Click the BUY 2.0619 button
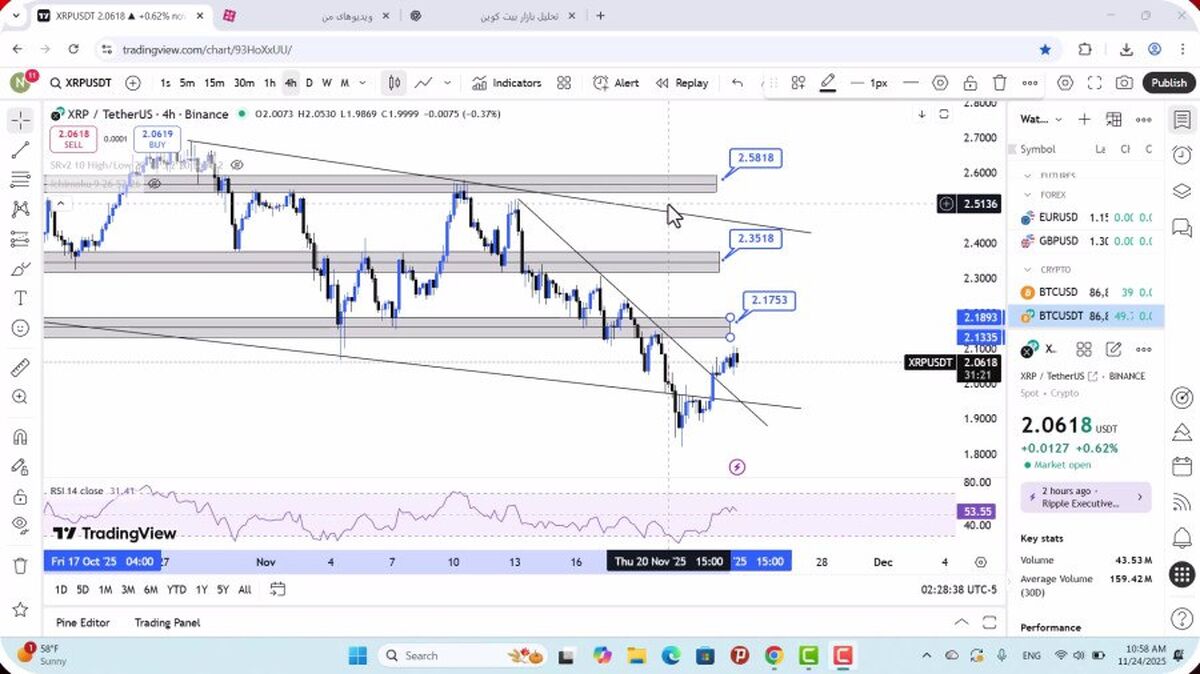Screen dimensions: 1200x674 pyautogui.click(x=157, y=138)
